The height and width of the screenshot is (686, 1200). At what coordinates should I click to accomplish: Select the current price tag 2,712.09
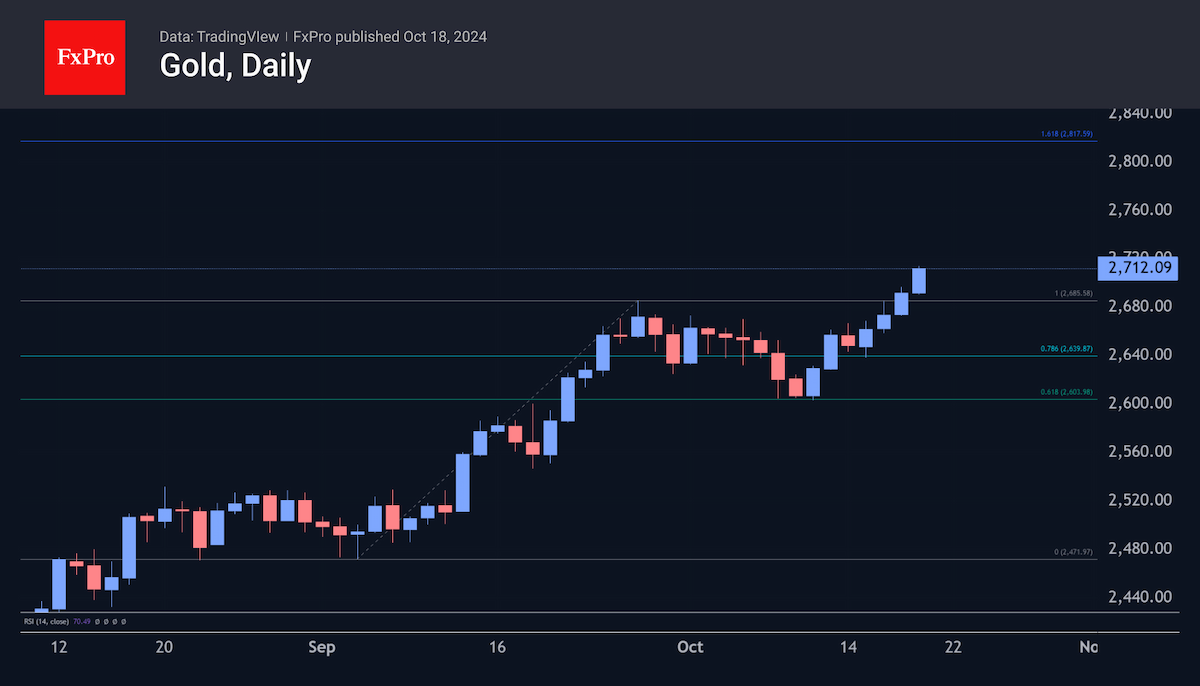click(x=1138, y=268)
